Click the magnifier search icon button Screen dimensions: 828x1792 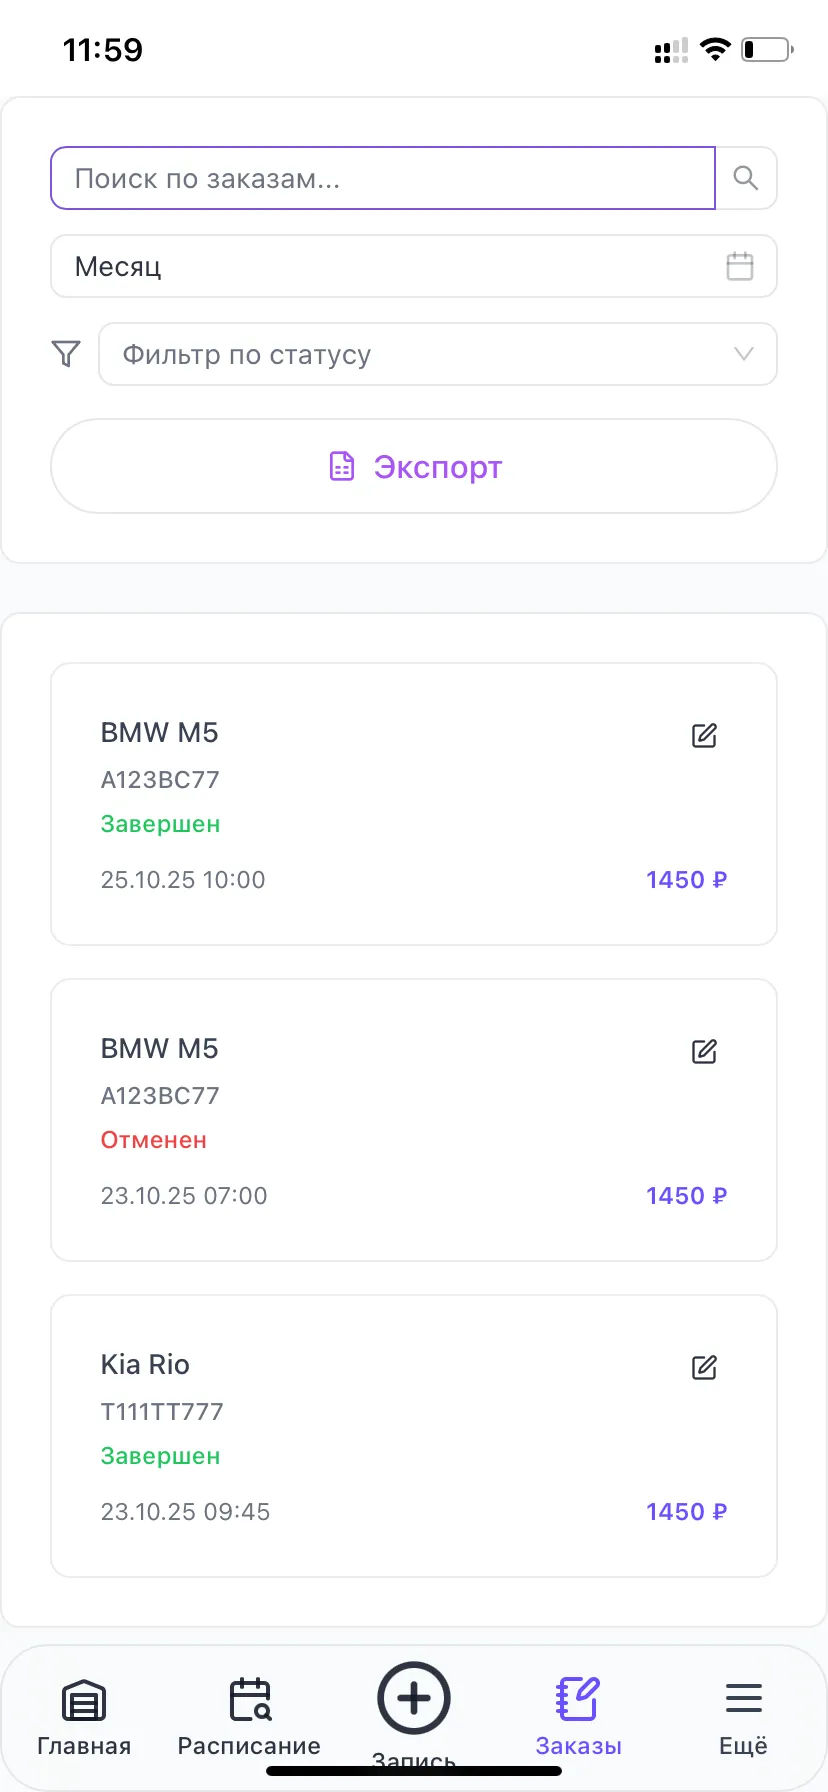point(746,178)
